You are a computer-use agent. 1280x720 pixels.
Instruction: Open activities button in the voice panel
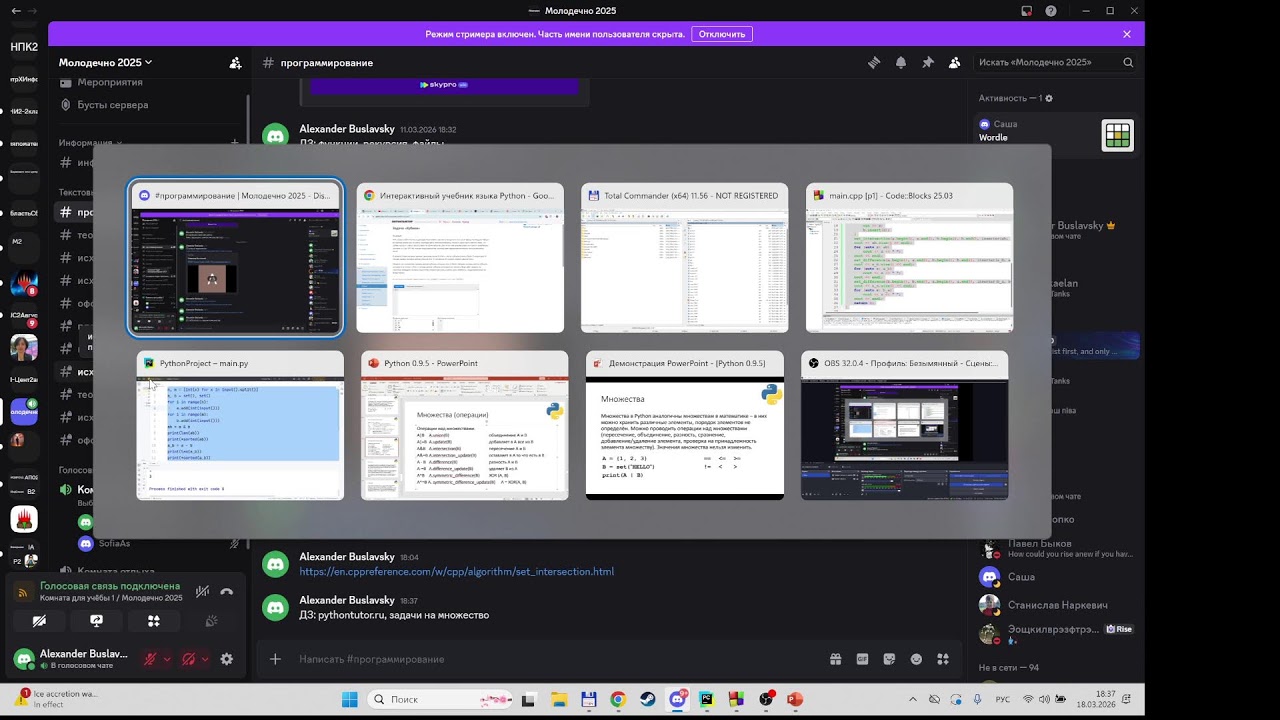tap(154, 621)
